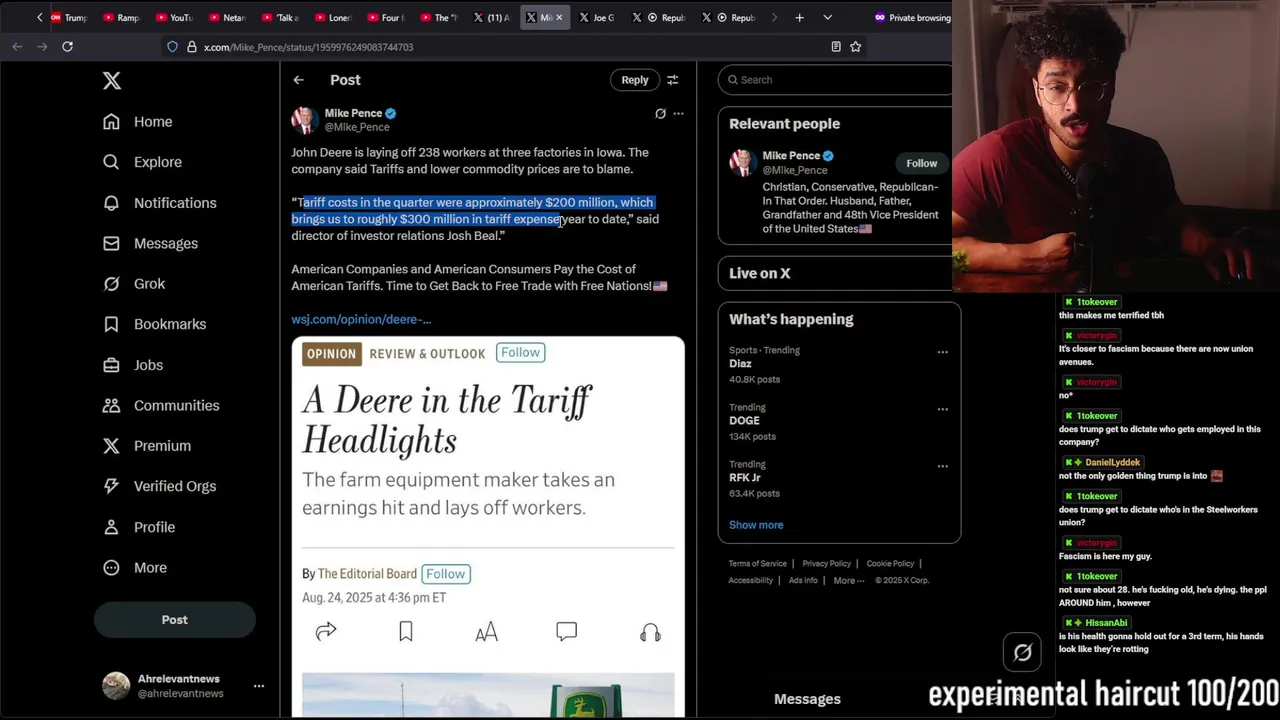This screenshot has width=1280, height=720.
Task: Click the Grok floating icon bottom right
Action: click(x=1022, y=653)
